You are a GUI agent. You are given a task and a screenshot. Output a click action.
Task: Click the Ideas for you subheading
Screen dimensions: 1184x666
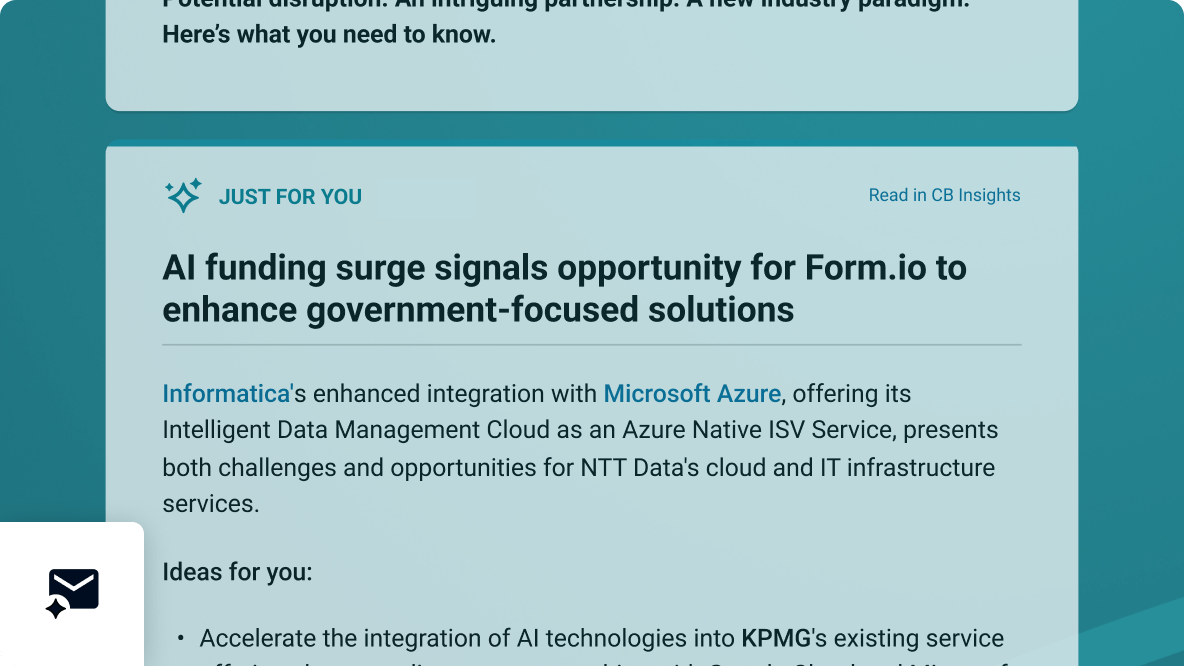[x=237, y=572]
